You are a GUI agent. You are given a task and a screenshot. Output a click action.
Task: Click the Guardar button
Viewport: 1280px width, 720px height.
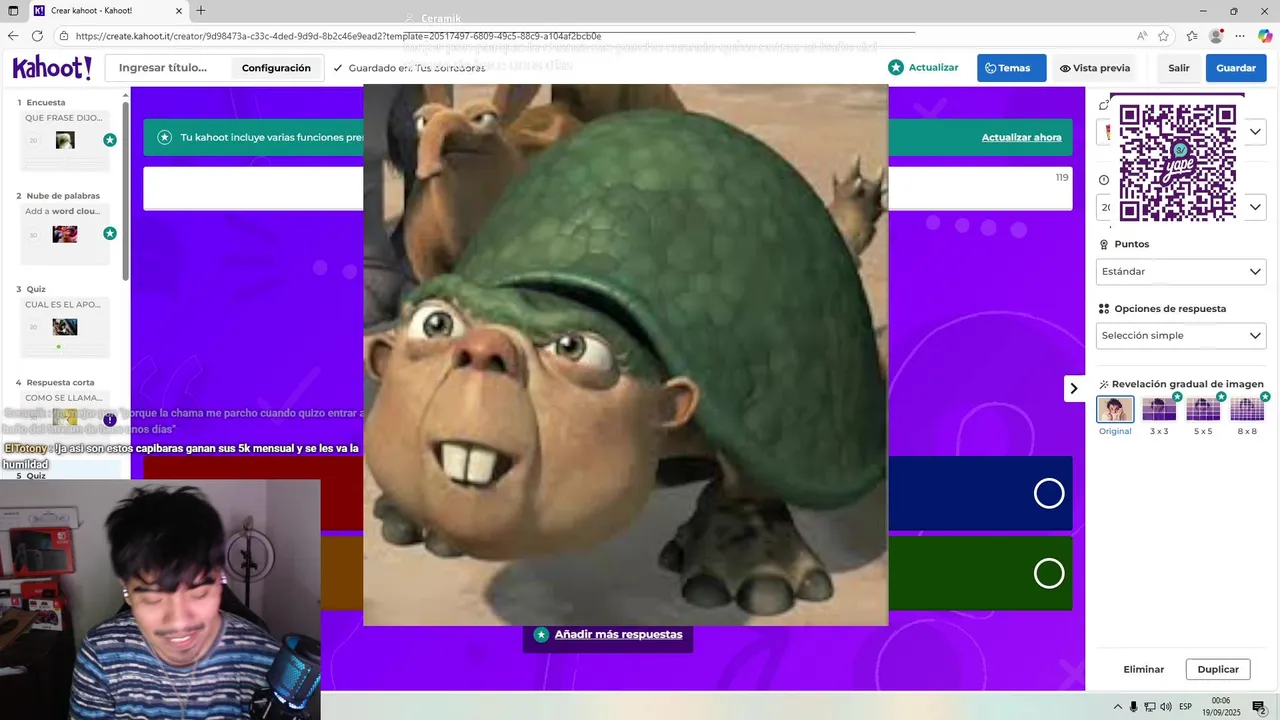pos(1236,68)
